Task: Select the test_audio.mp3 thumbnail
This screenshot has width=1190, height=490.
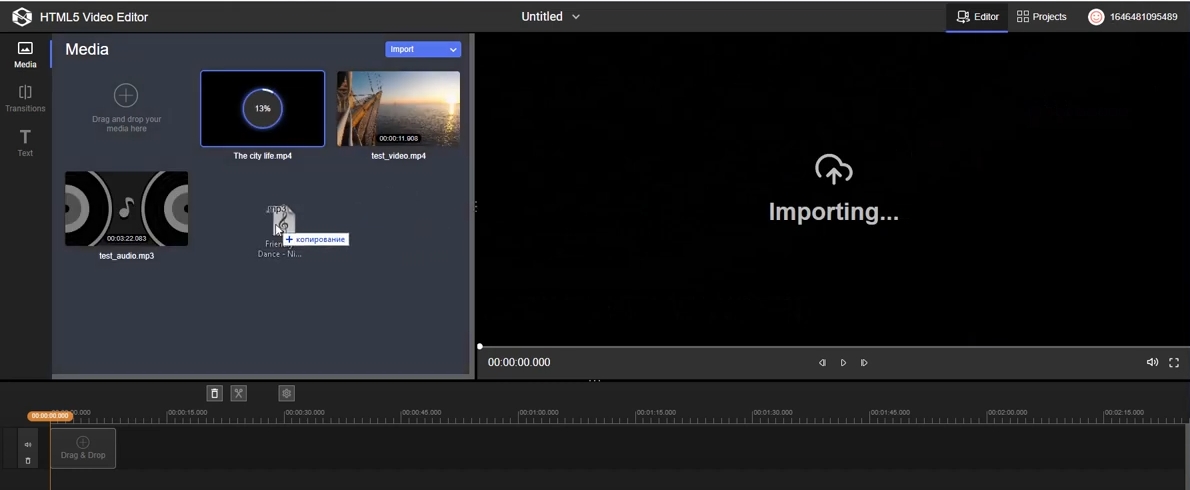Action: [x=126, y=209]
